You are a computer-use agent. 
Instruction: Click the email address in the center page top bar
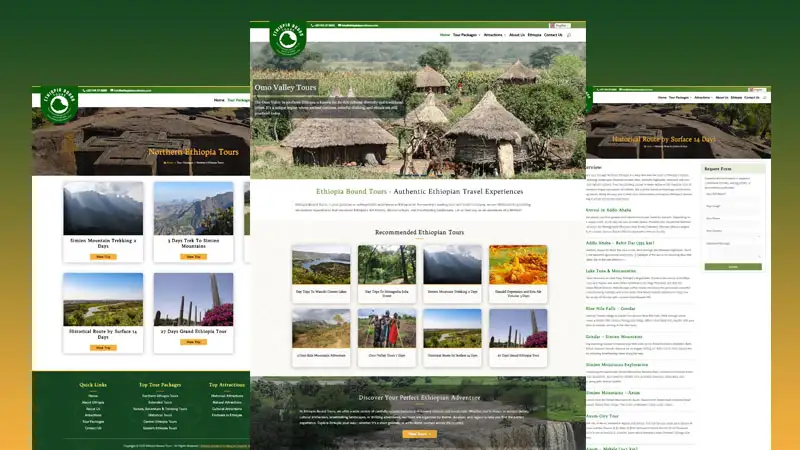[x=359, y=25]
